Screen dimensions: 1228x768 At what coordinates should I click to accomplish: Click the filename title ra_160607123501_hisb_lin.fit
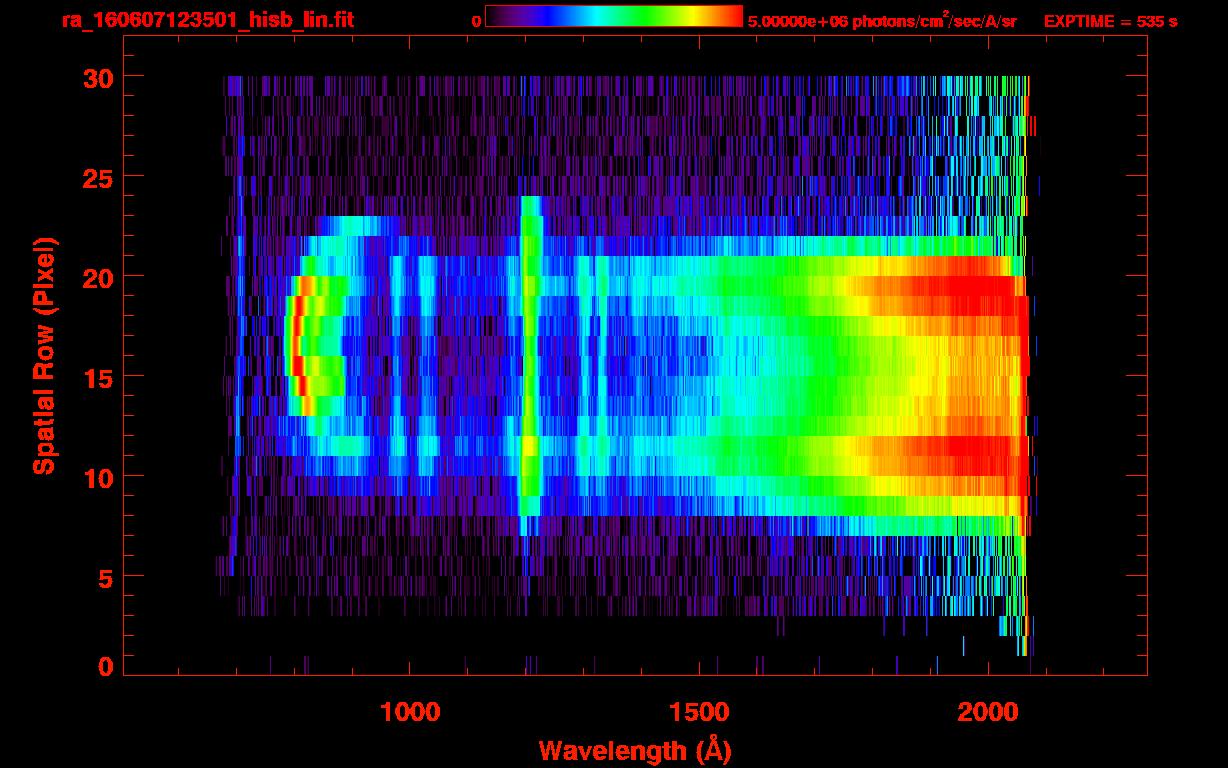[x=207, y=20]
